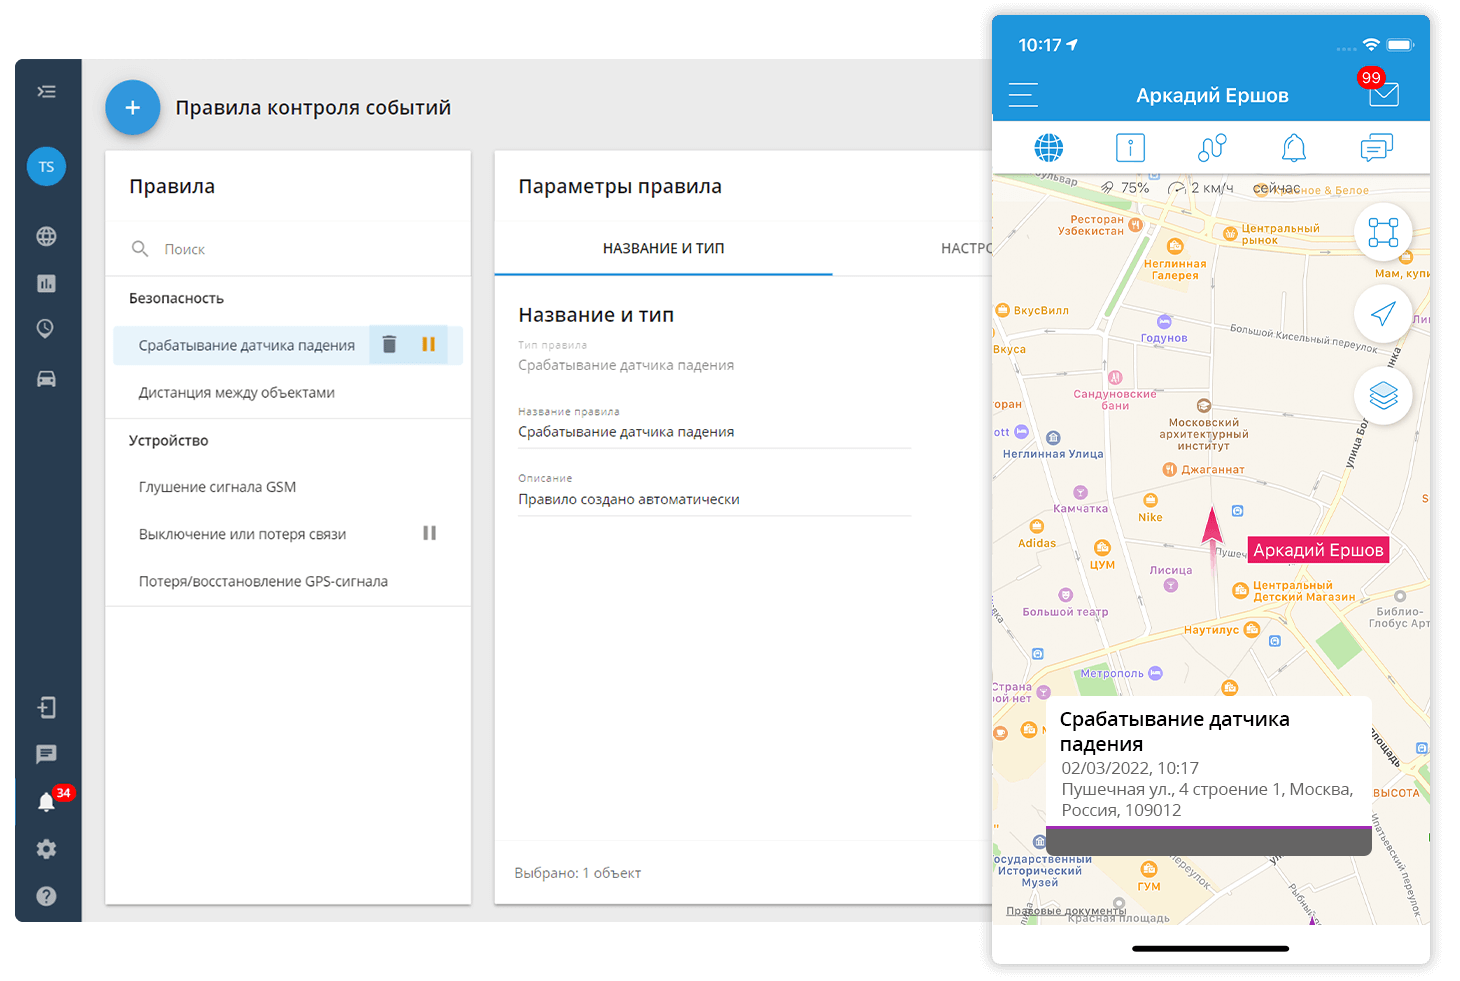
Task: Select the Глушение сигнала GSM rule
Action: (218, 487)
